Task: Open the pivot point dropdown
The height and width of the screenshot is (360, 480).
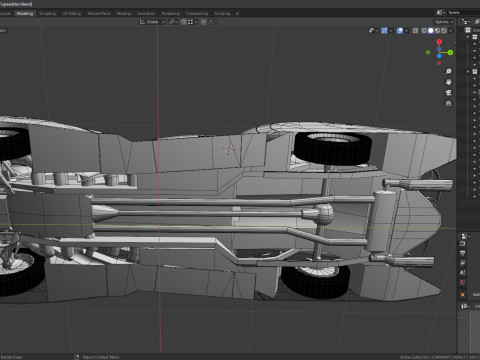Action: 173,22
